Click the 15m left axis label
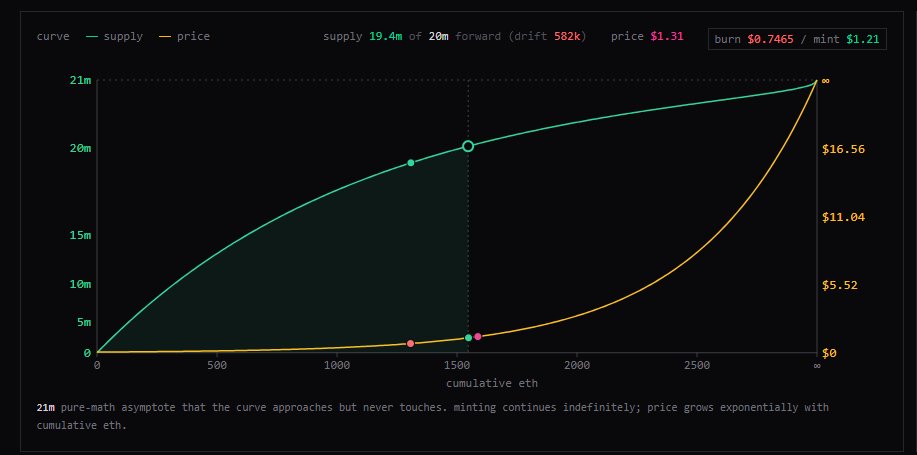Image resolution: width=917 pixels, height=455 pixels. (81, 235)
